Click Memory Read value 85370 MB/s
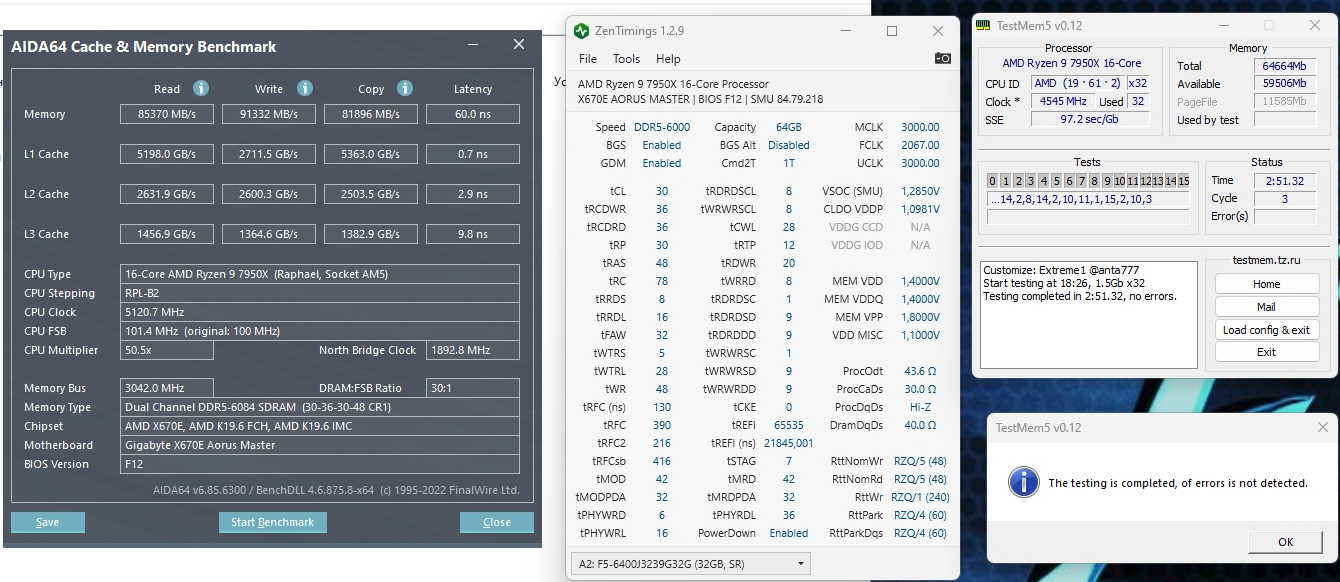This screenshot has height=582, width=1340. pos(167,114)
